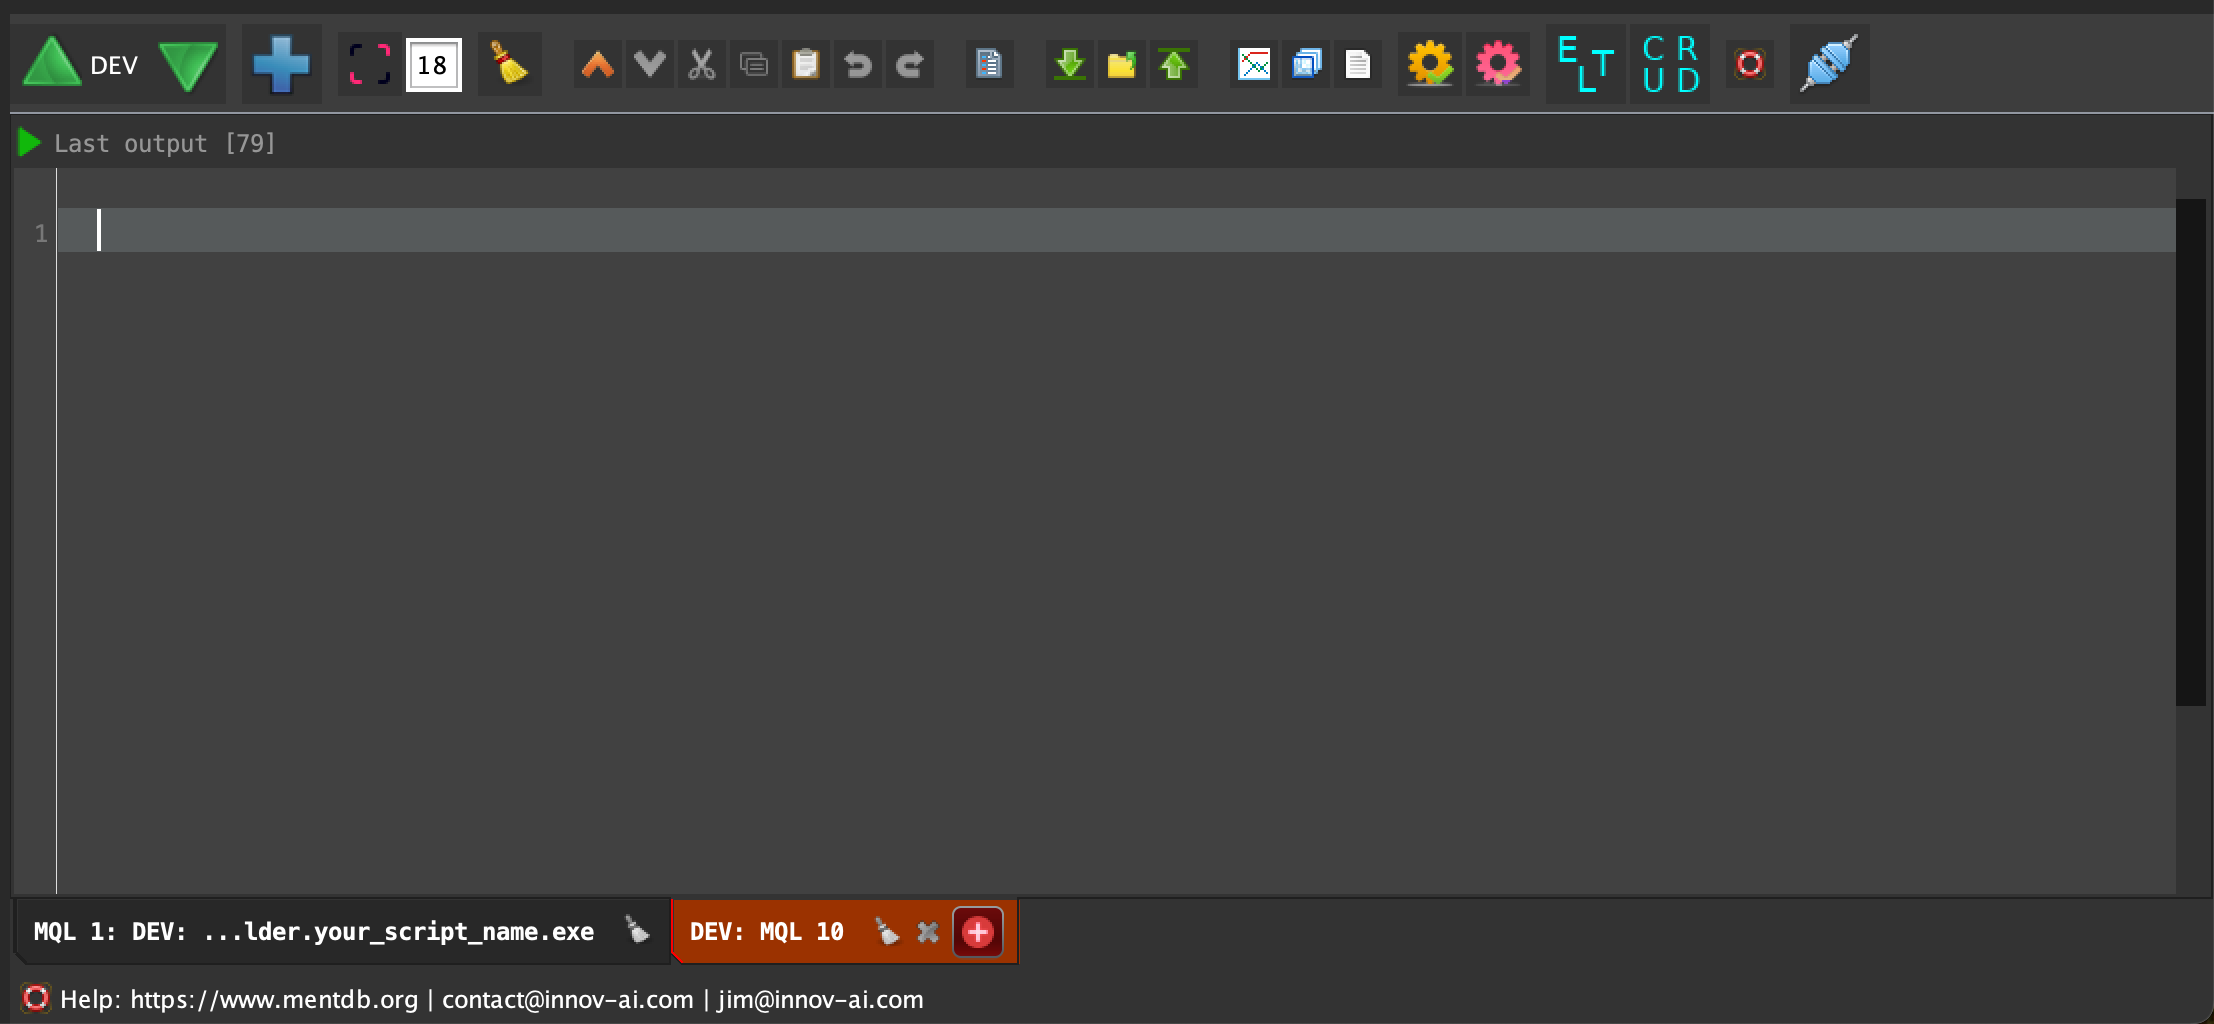The image size is (2214, 1024).
Task: Click the yellow broom clear icon
Action: click(x=509, y=65)
